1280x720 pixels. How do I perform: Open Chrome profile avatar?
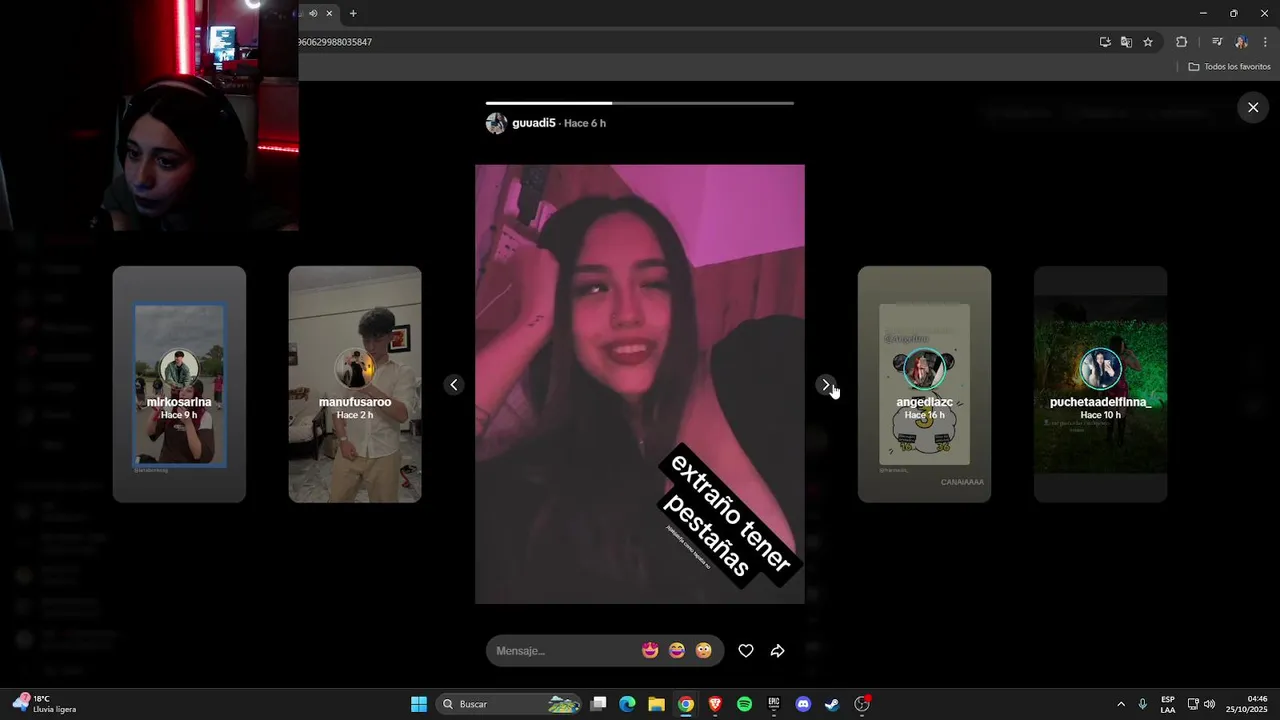[1241, 42]
